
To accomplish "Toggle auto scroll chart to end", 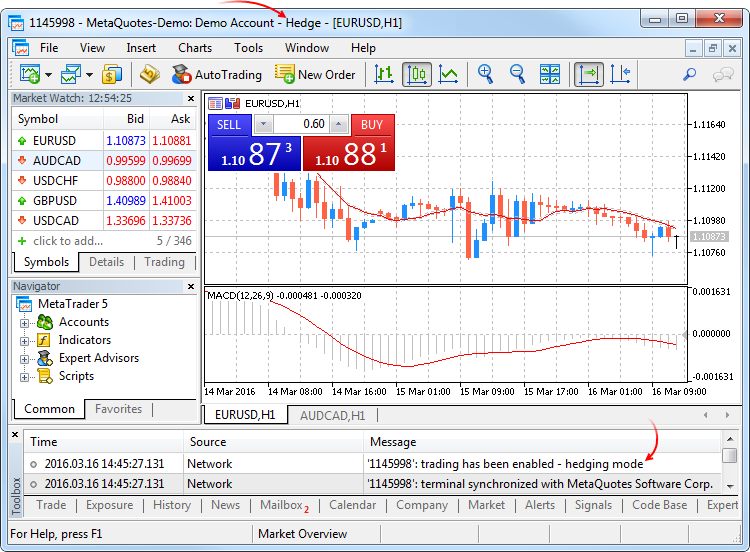I will pos(588,74).
